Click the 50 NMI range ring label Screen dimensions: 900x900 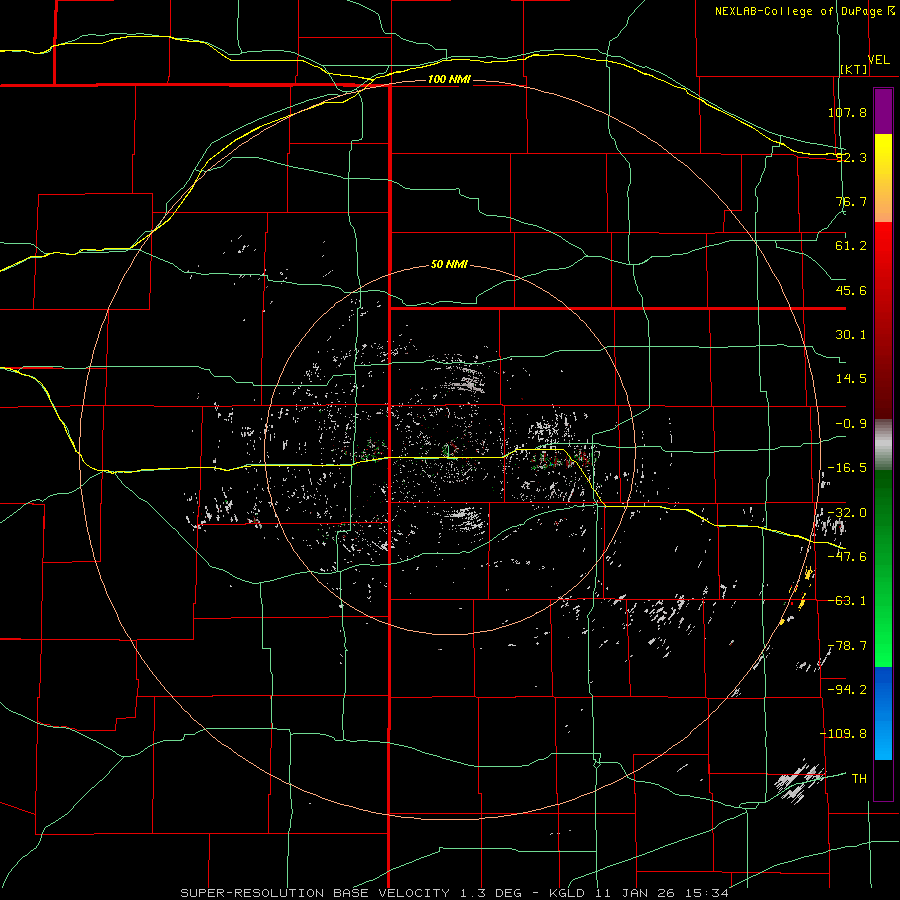(449, 264)
